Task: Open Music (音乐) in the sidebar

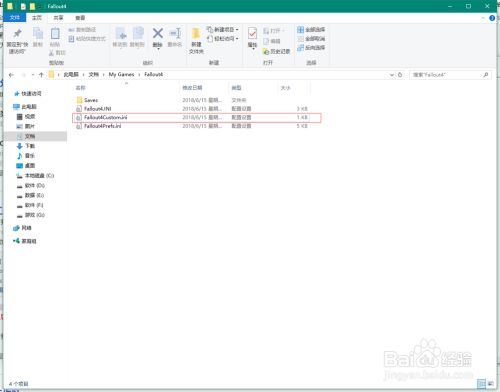Action: [26, 156]
